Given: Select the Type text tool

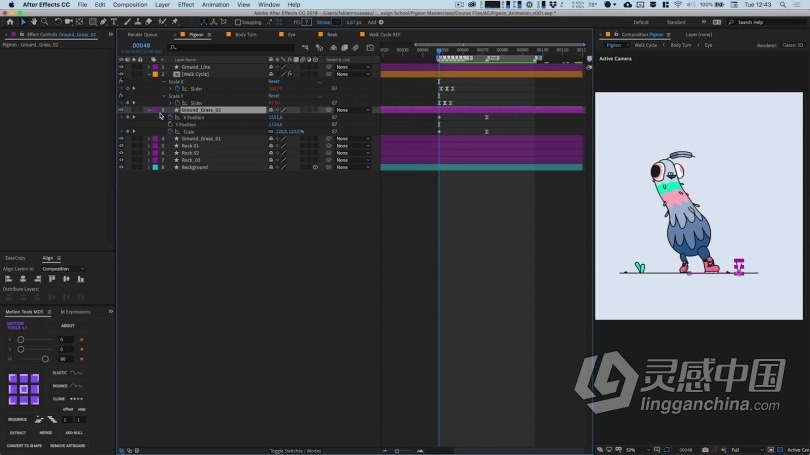Looking at the screenshot, I should [114, 22].
